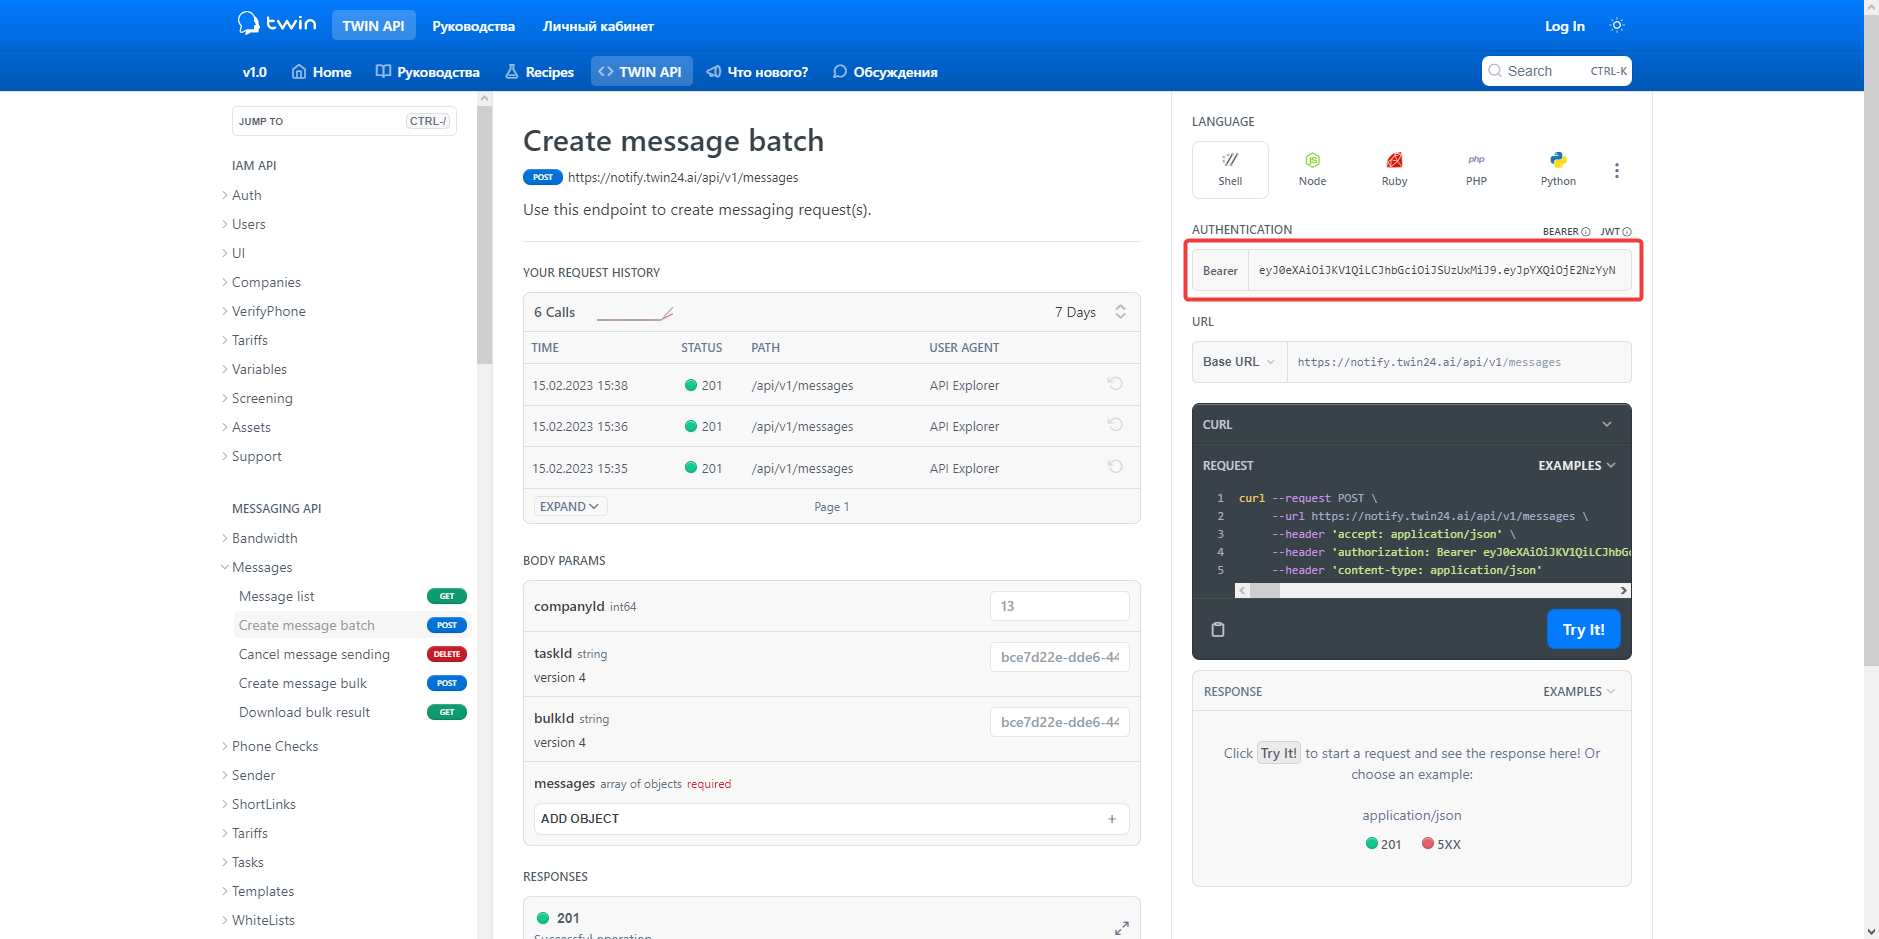The image size is (1879, 939).
Task: Select the Node language icon
Action: click(x=1312, y=169)
